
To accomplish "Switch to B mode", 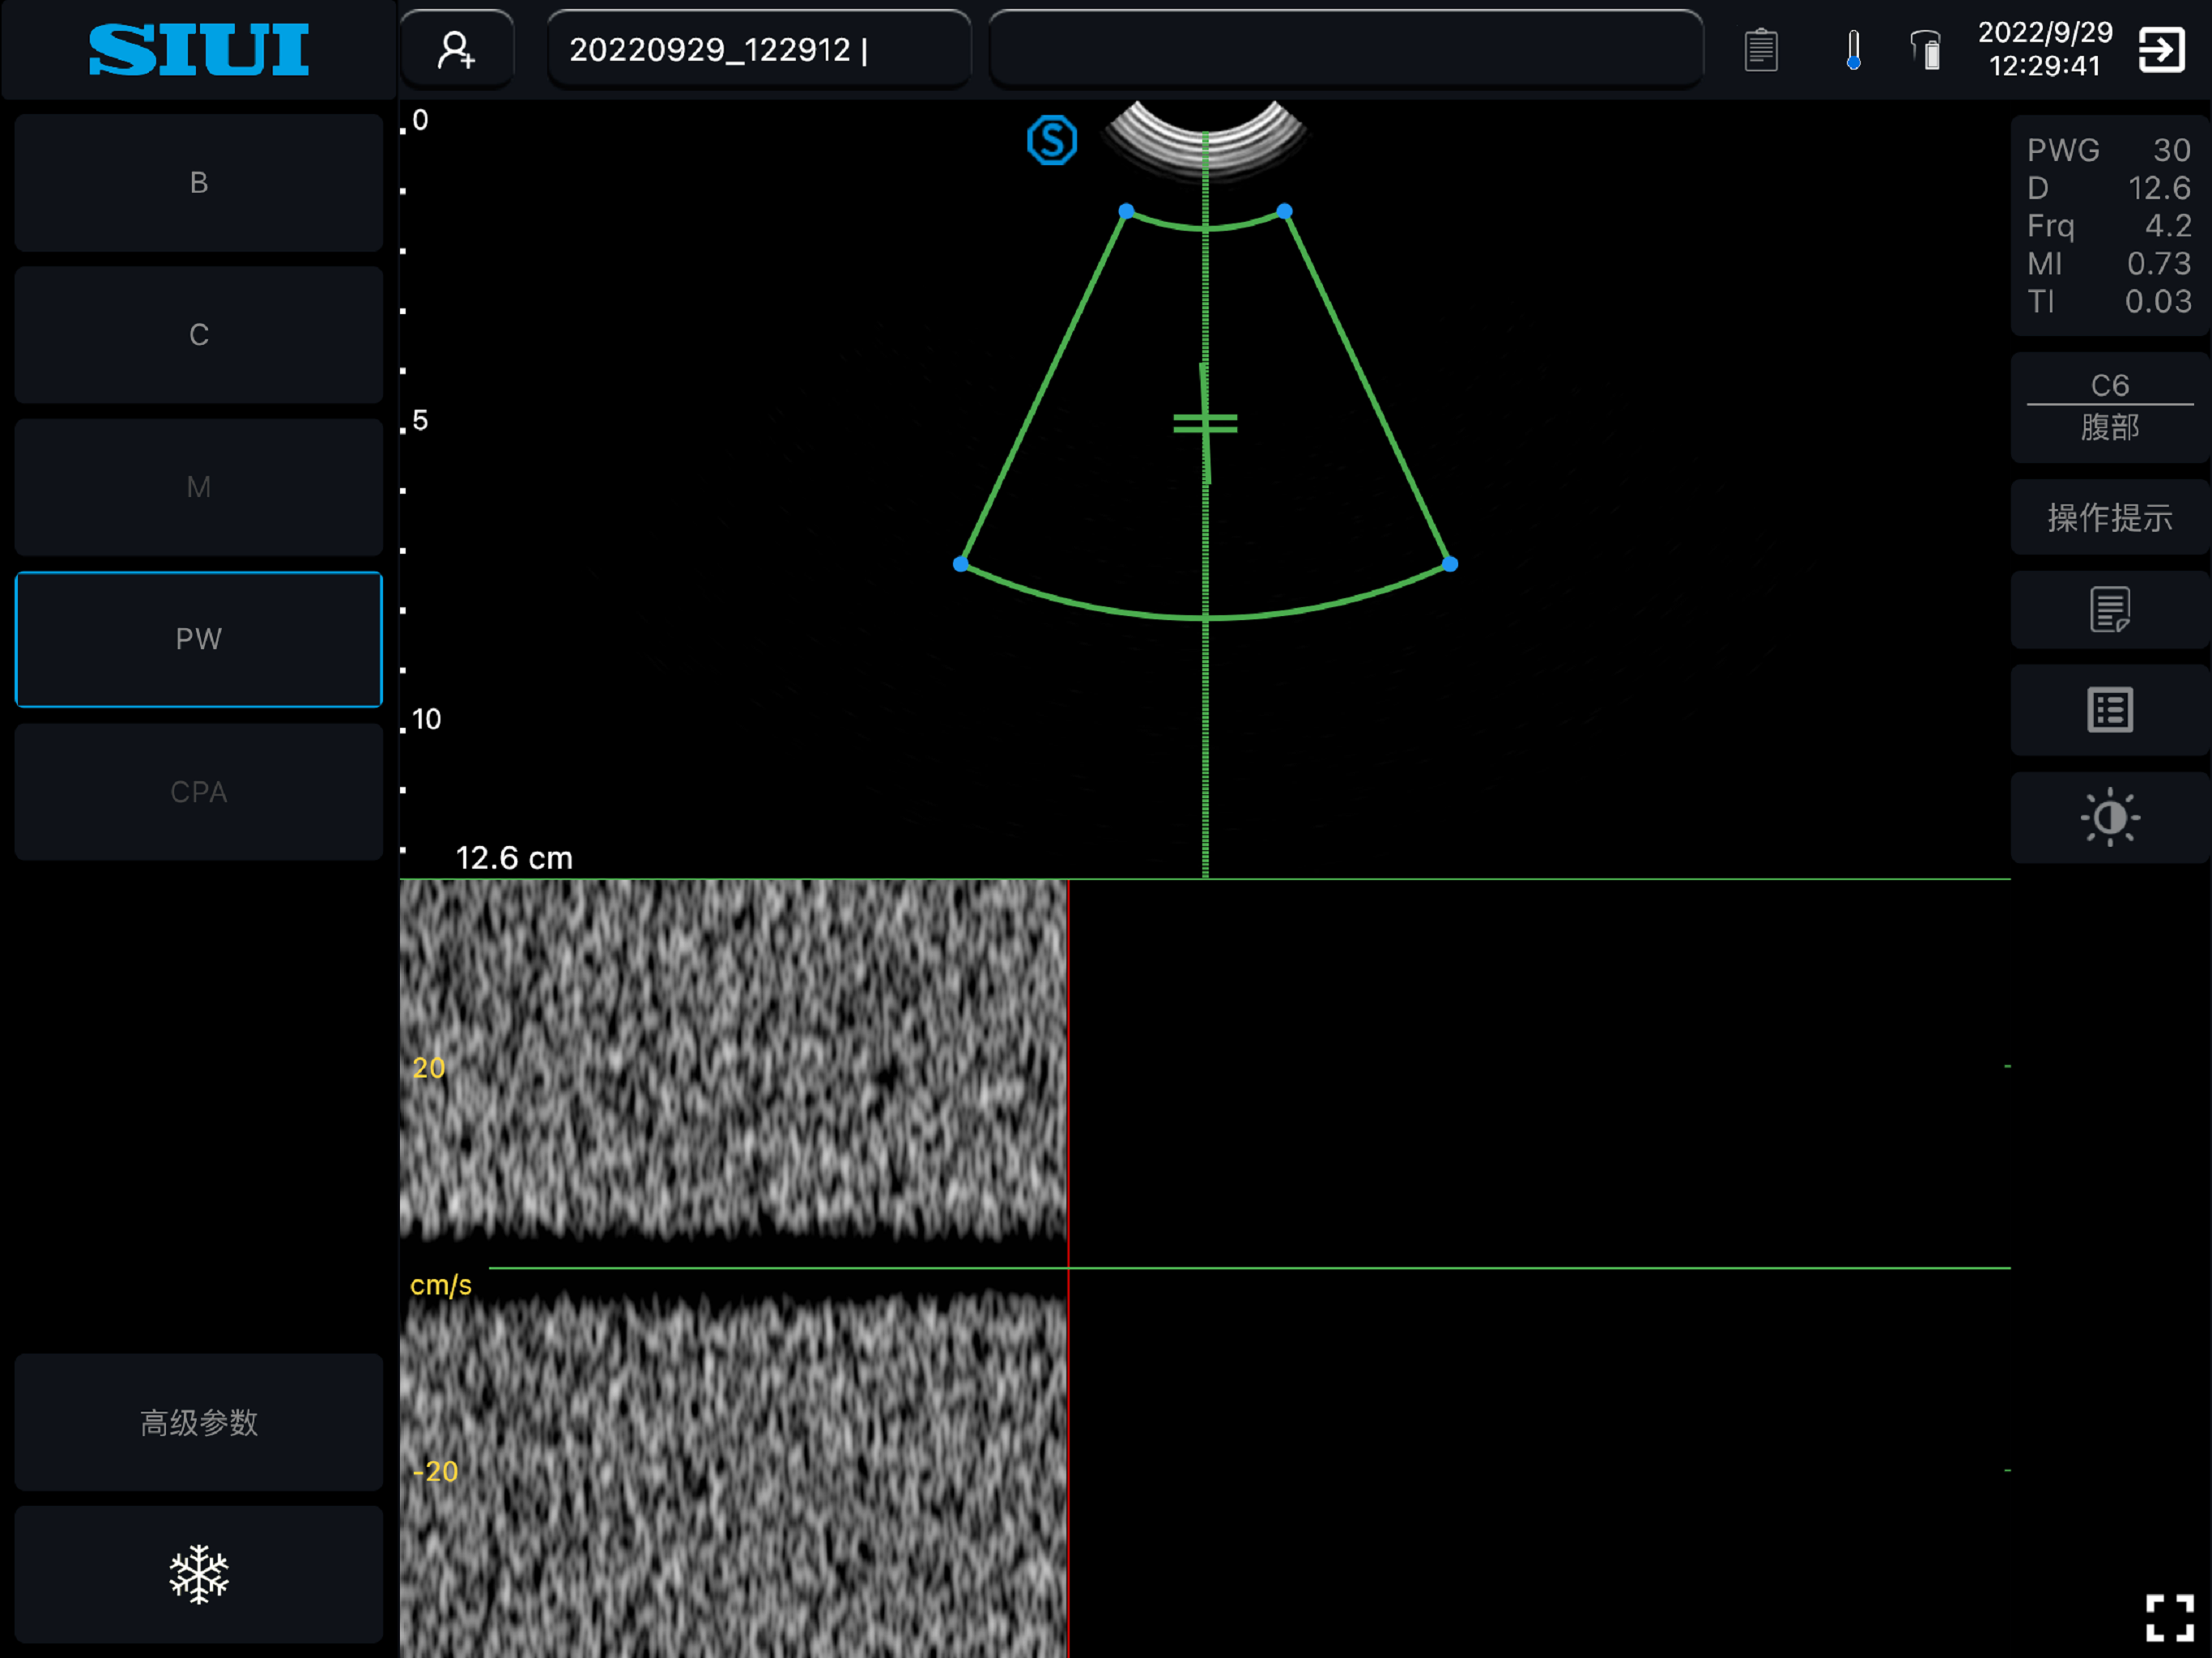I will [199, 182].
